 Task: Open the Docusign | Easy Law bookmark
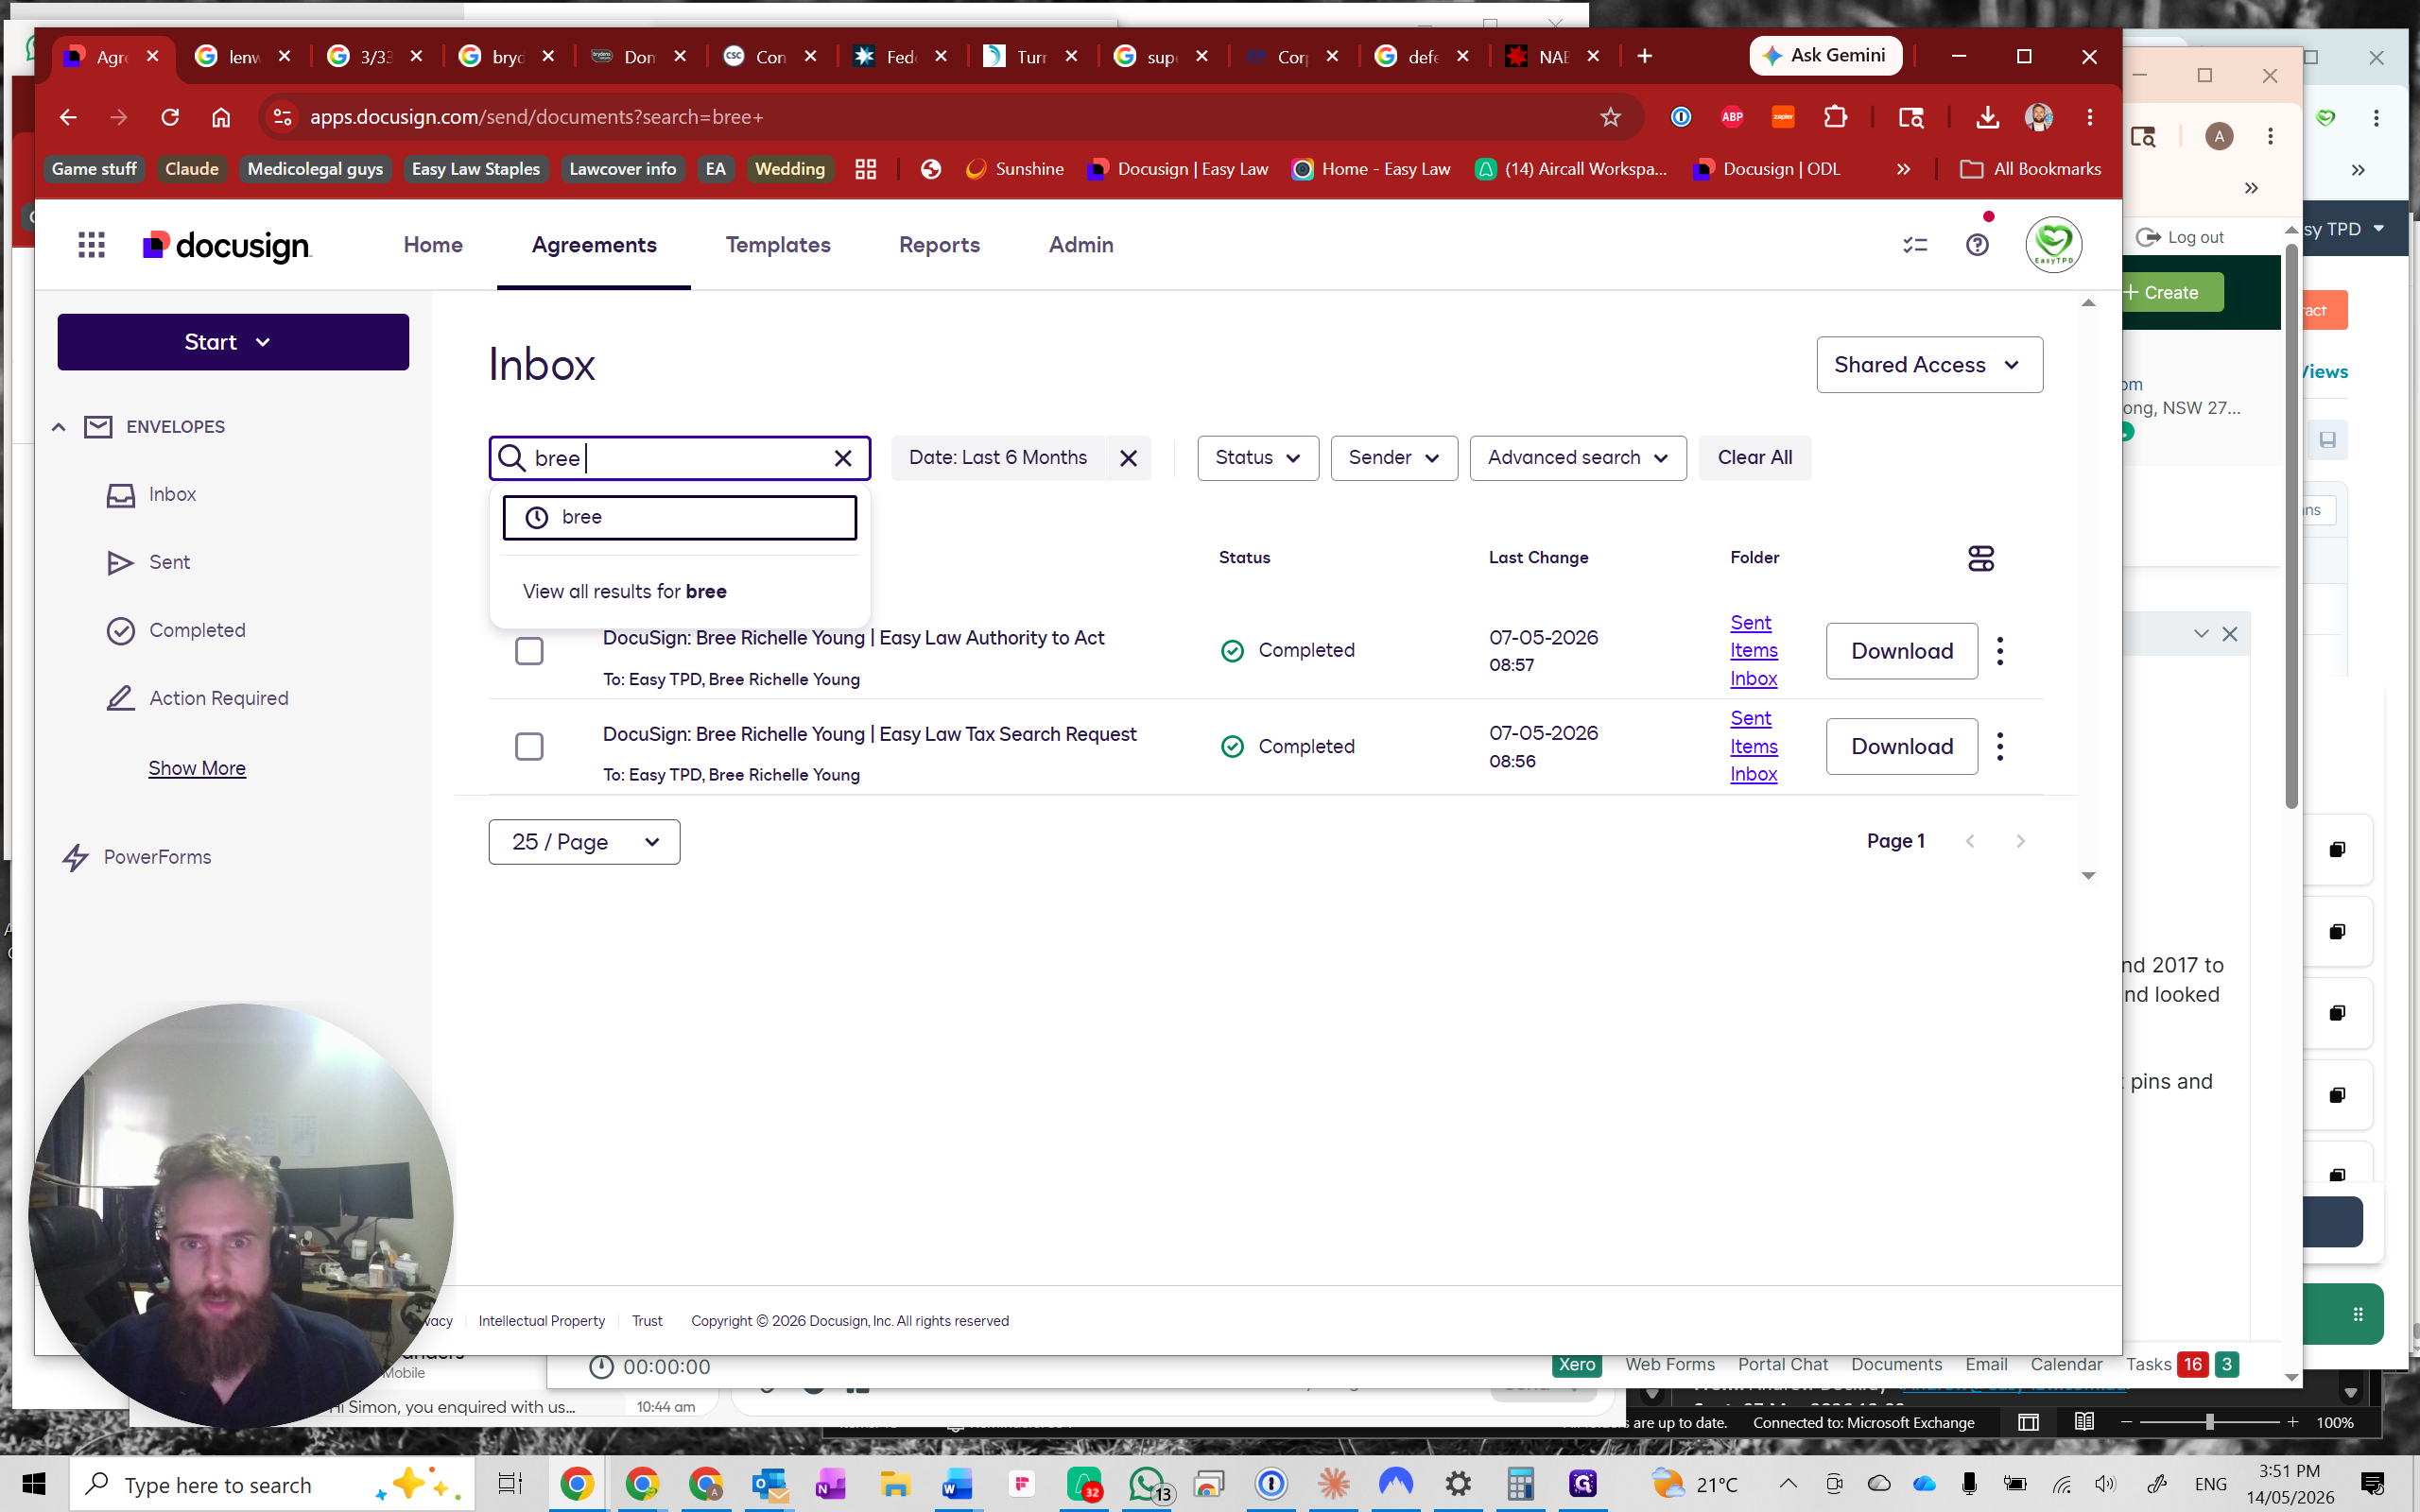(x=1180, y=169)
